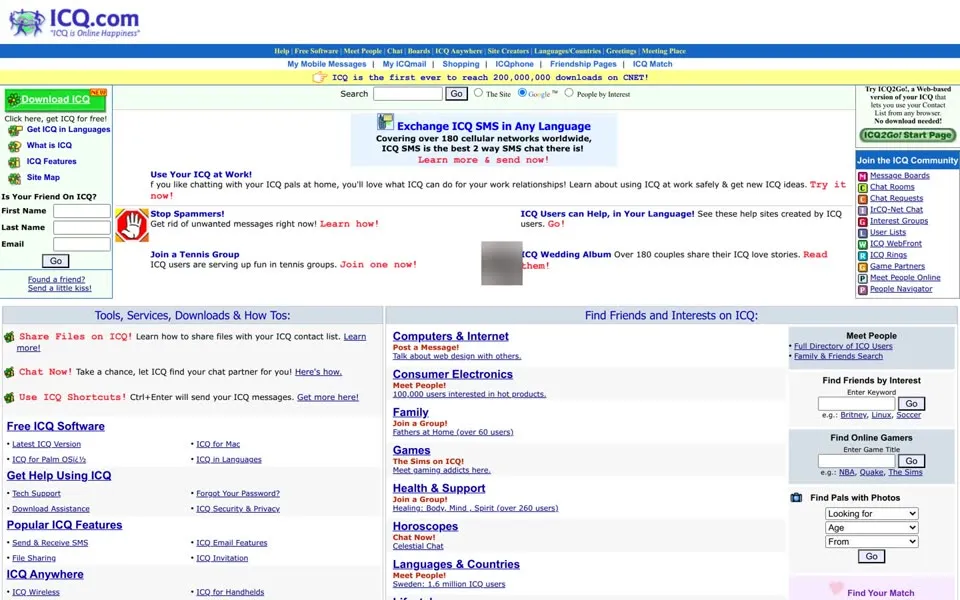Click the icon beside ICQ Features
Screen dimensions: 960x600
point(15,162)
